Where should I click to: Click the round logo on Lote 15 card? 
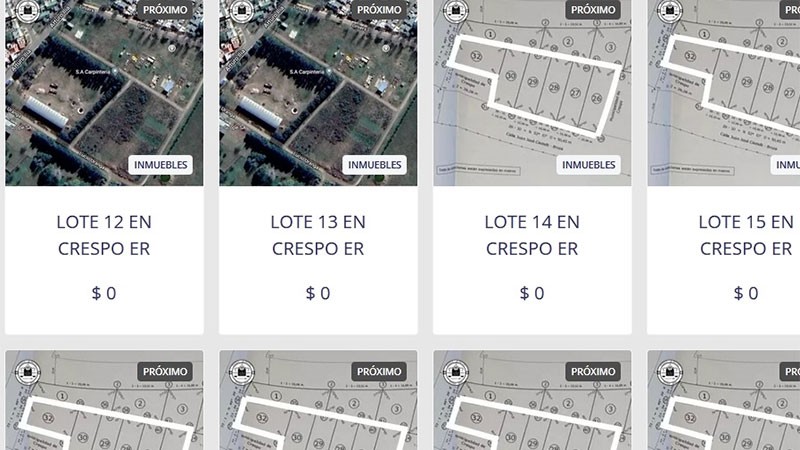tap(668, 10)
